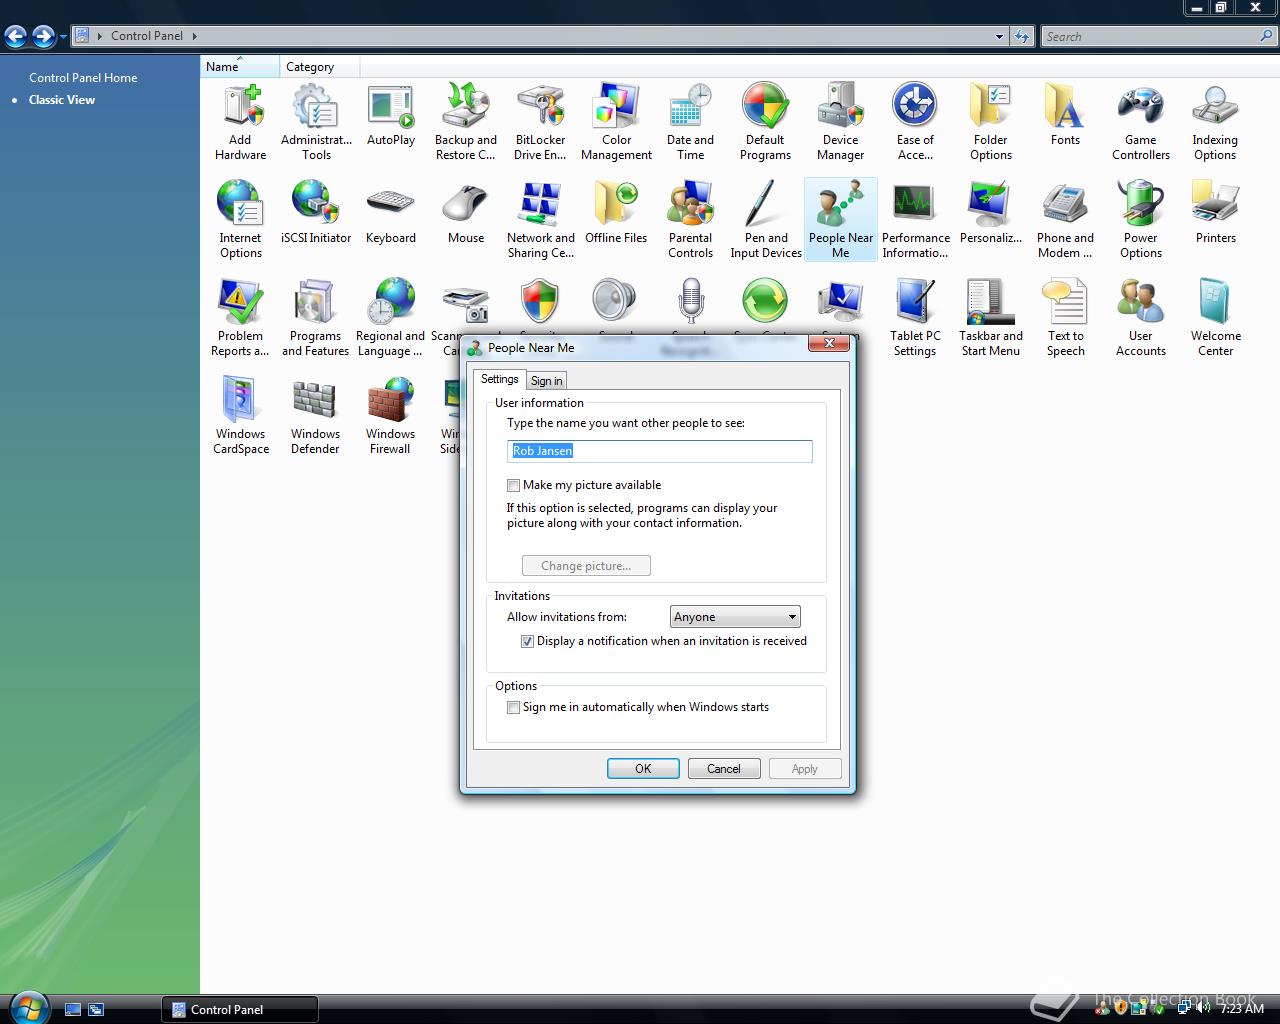The width and height of the screenshot is (1280, 1024).
Task: Open Power Options
Action: [1141, 220]
